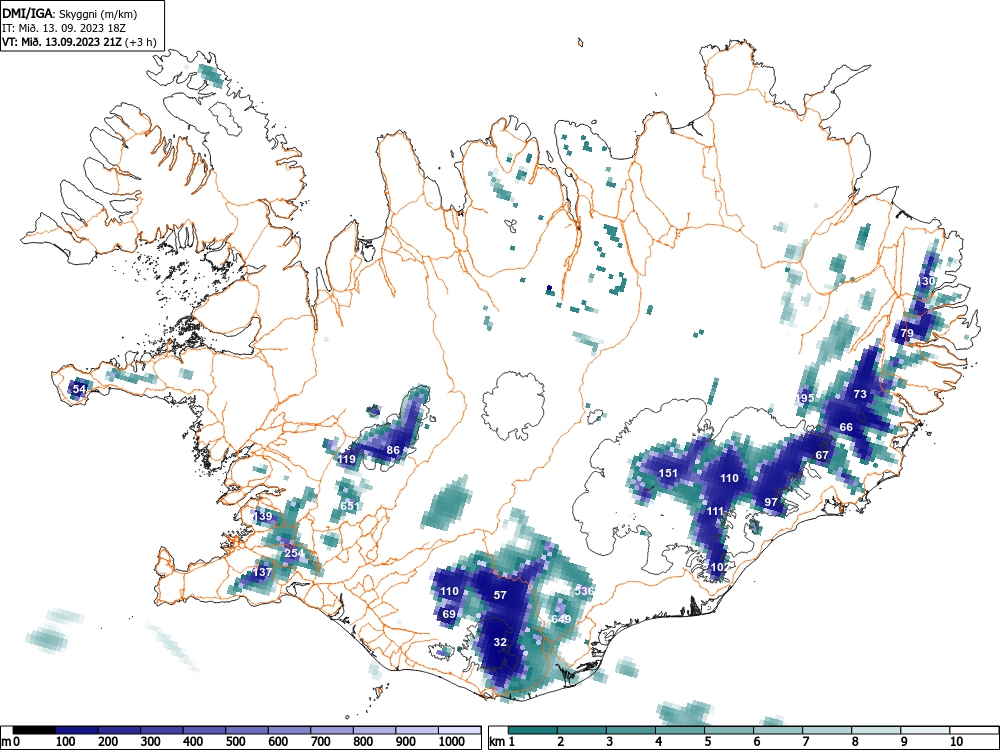Click the visibility value 151 on the map
The width and height of the screenshot is (1000, 750).
[x=668, y=473]
